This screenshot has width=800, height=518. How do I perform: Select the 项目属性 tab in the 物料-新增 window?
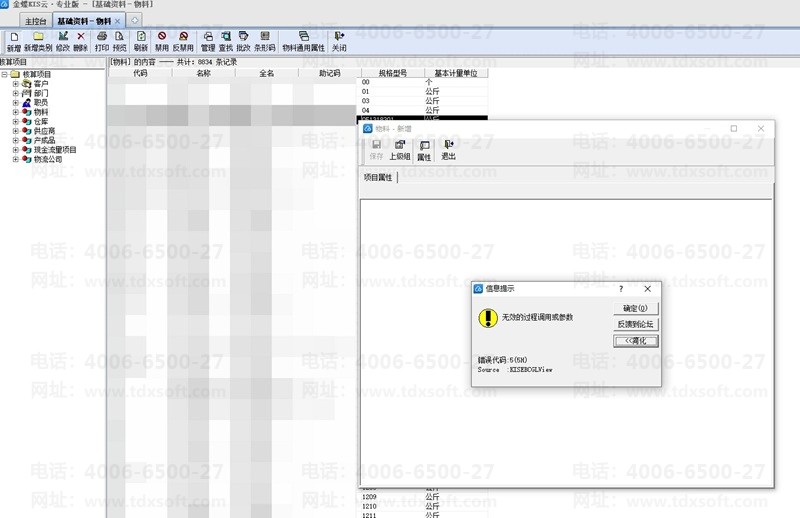378,178
